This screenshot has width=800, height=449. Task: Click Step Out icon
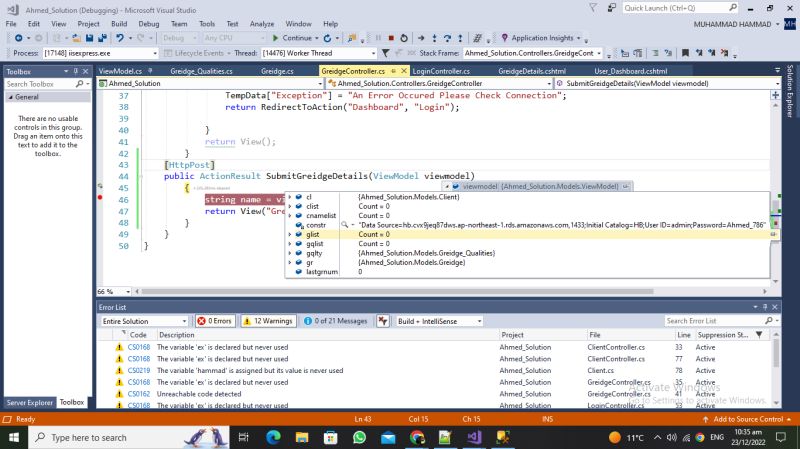[460, 38]
